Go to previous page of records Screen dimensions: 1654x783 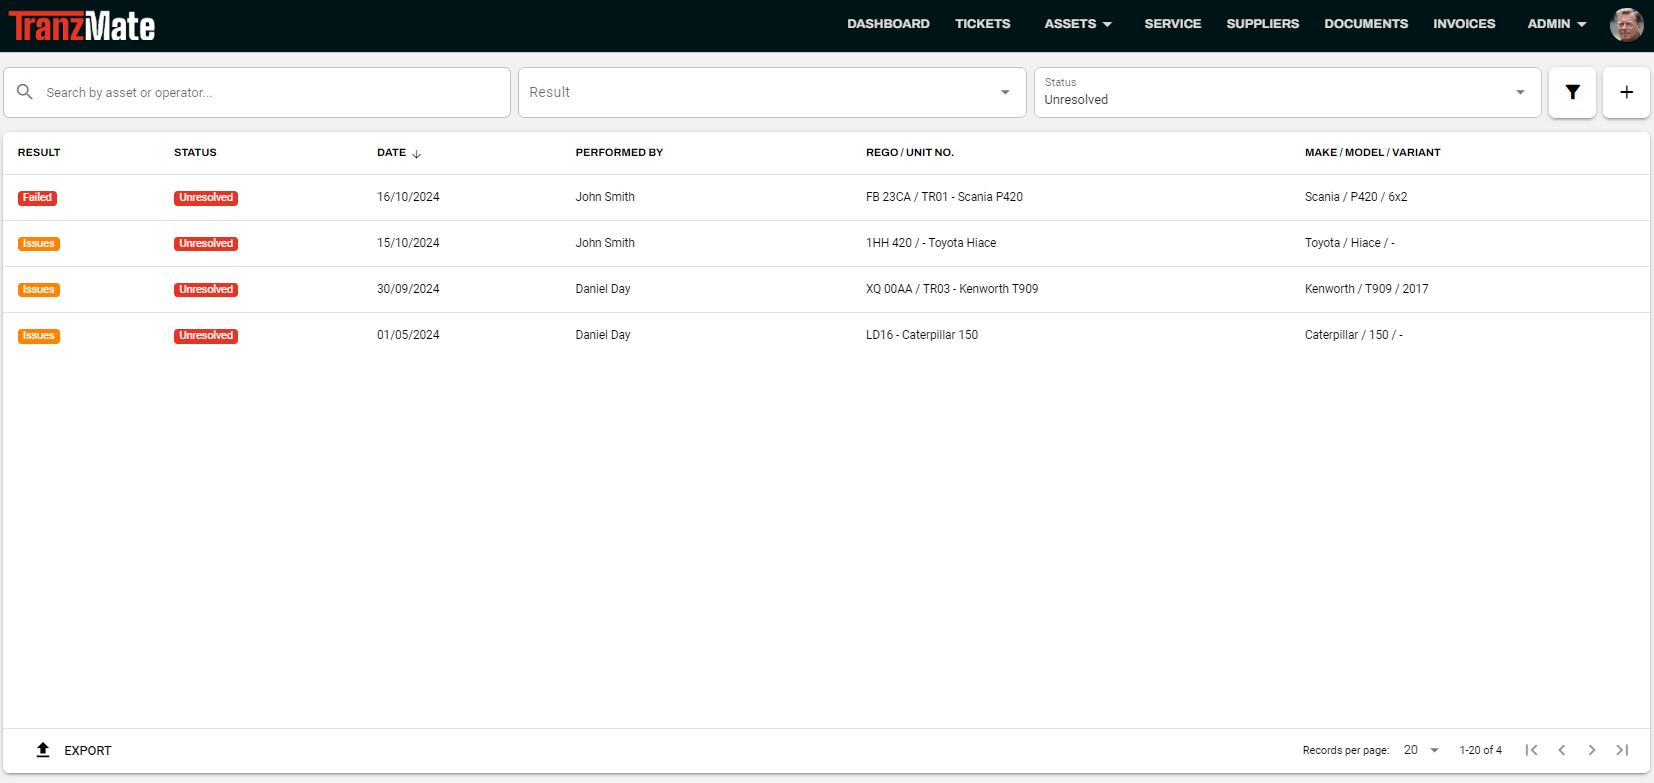[1561, 750]
